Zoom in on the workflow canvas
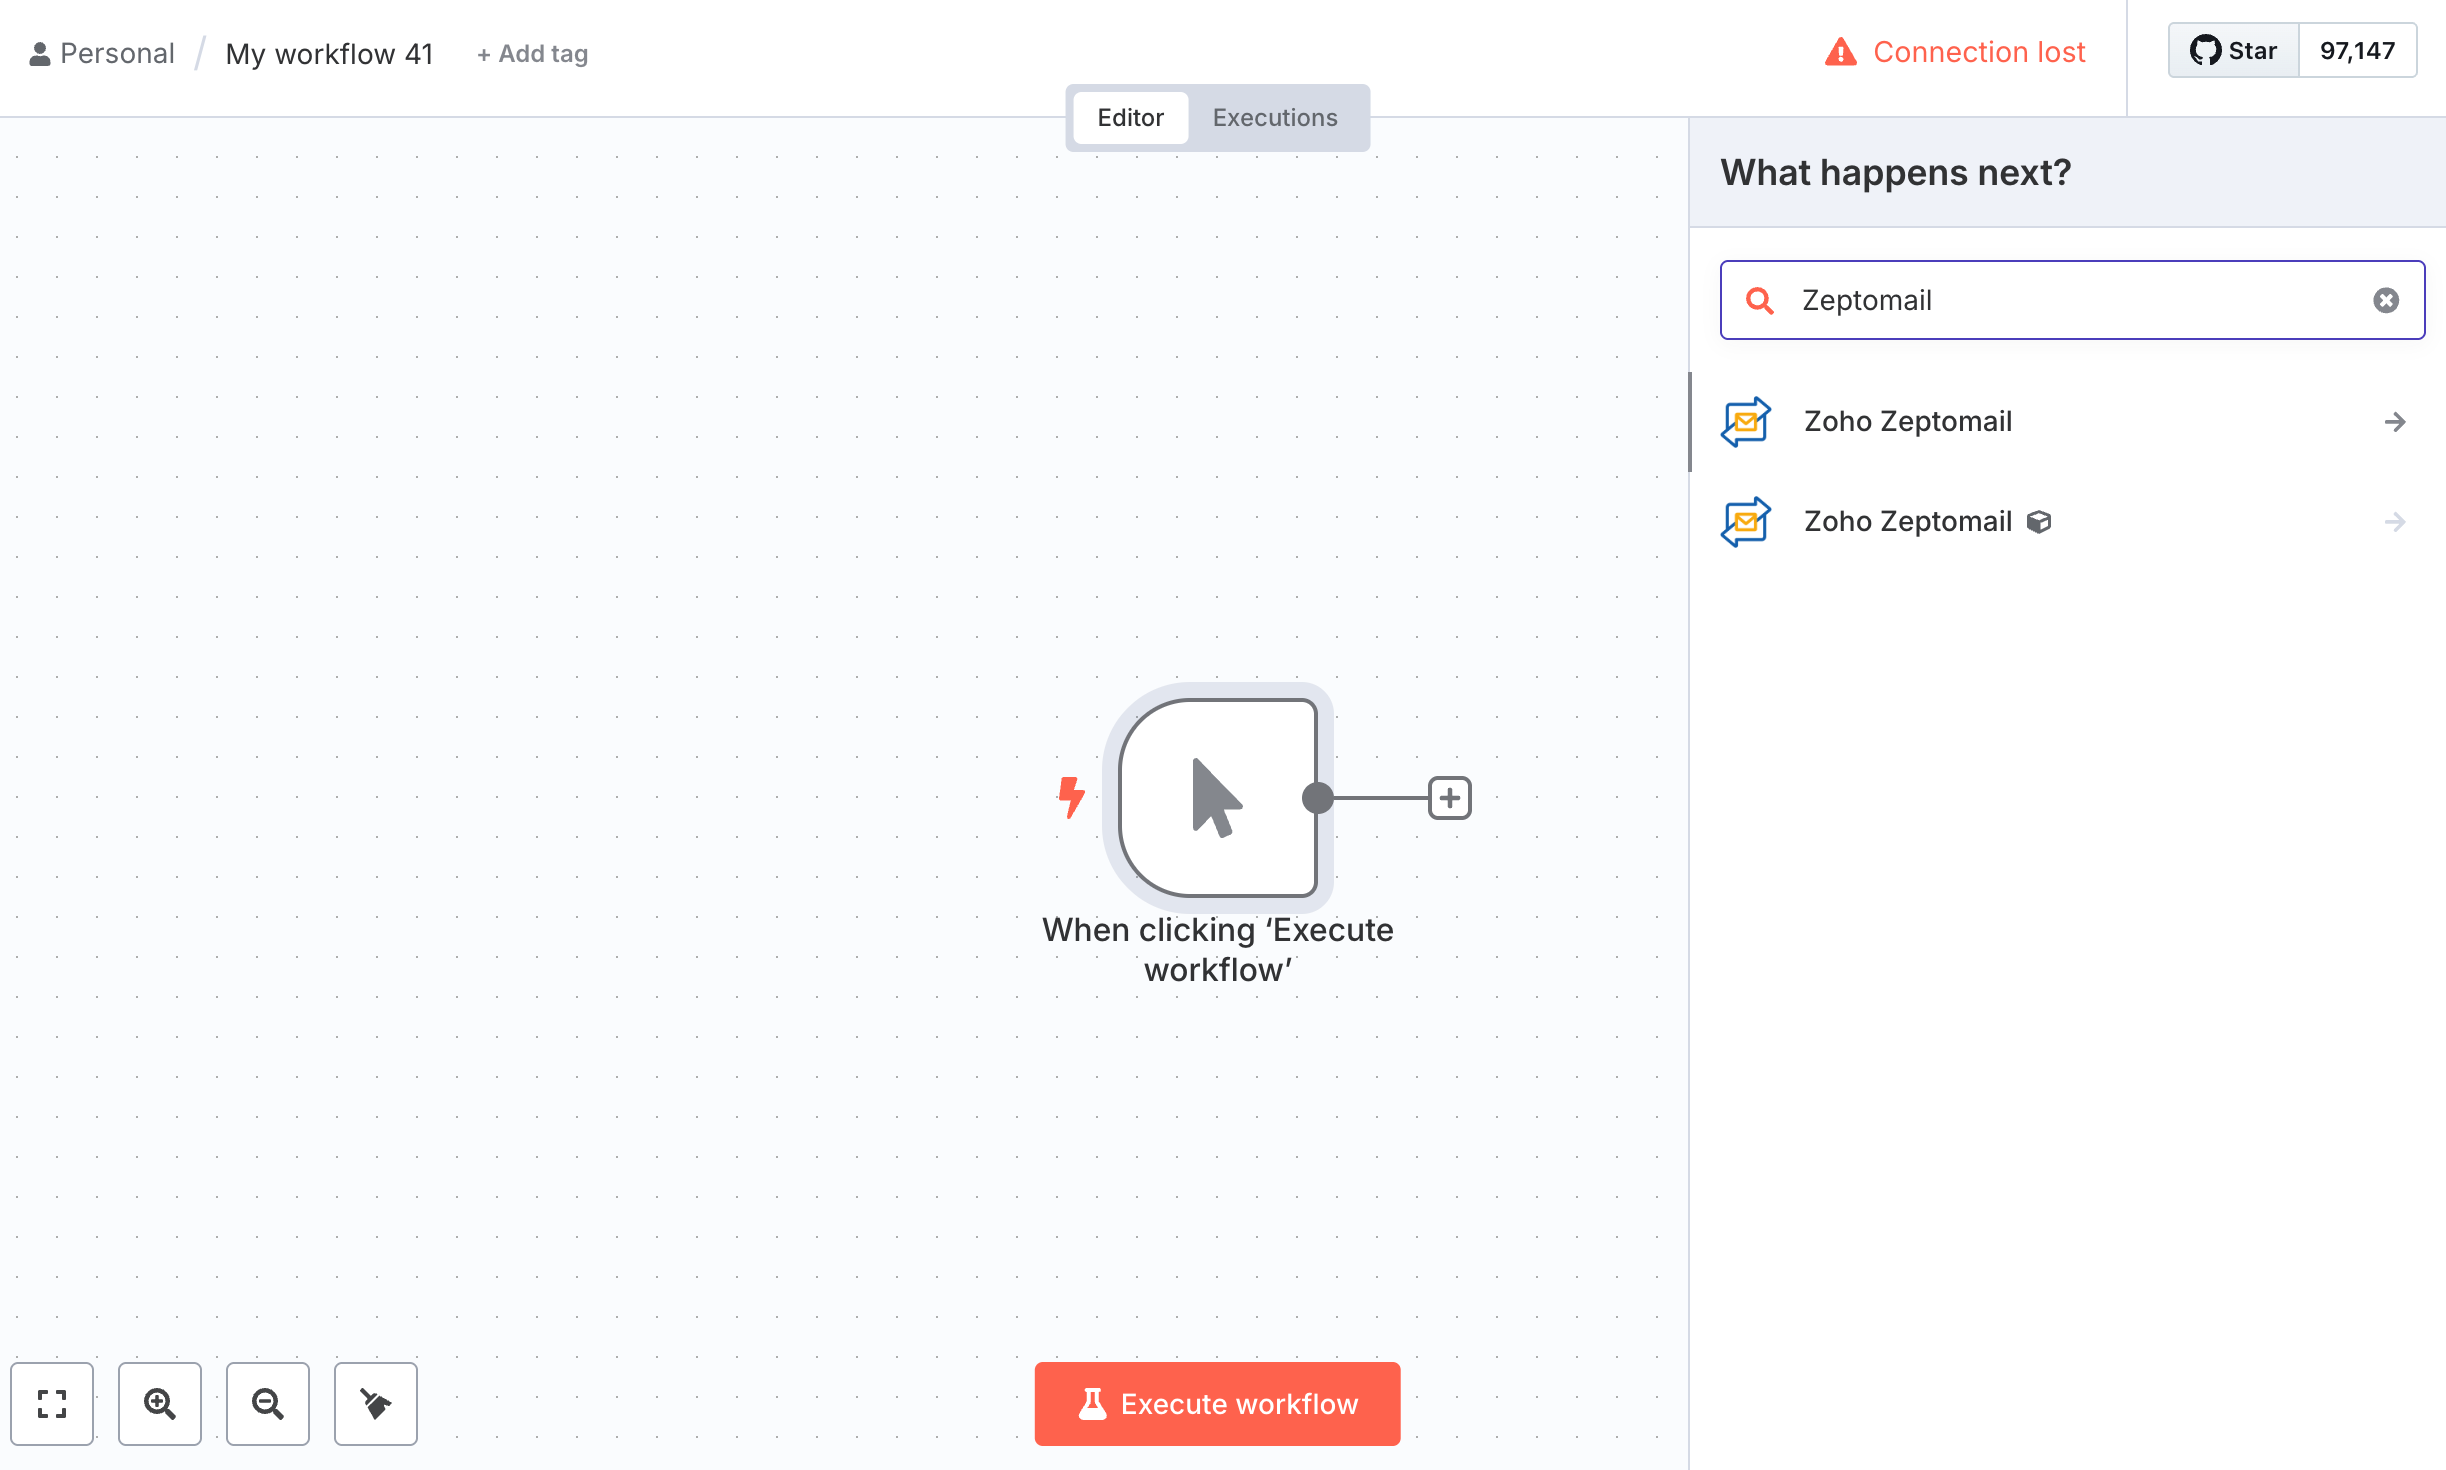Viewport: 2446px width, 1470px height. click(x=160, y=1404)
